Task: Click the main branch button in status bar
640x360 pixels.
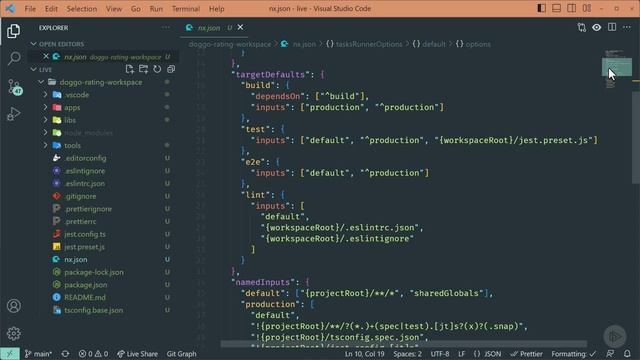Action: [x=38, y=354]
